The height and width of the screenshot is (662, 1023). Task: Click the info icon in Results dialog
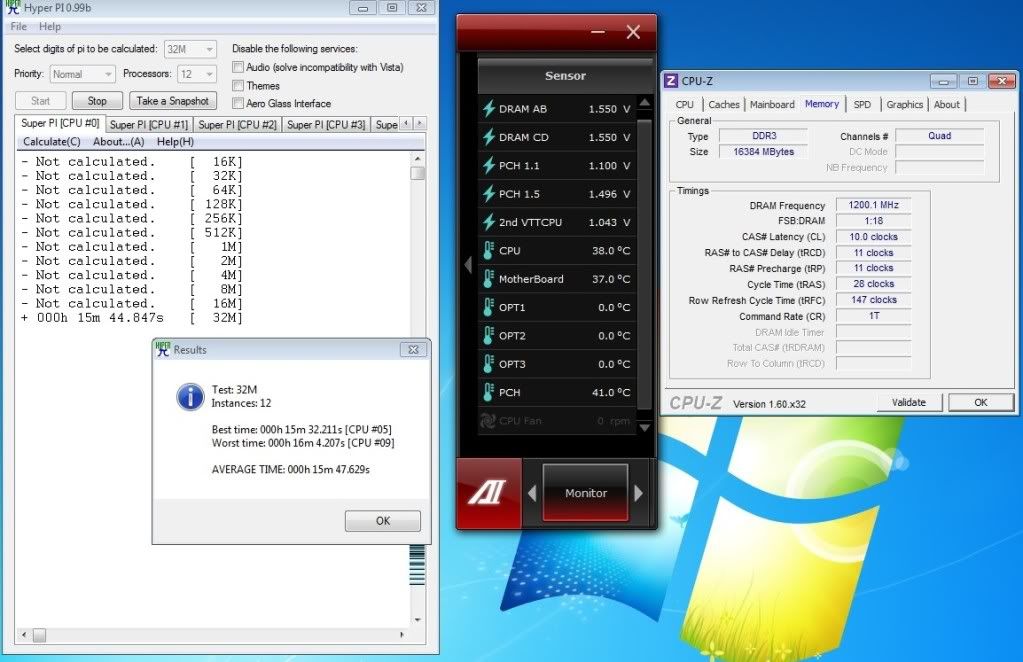190,397
